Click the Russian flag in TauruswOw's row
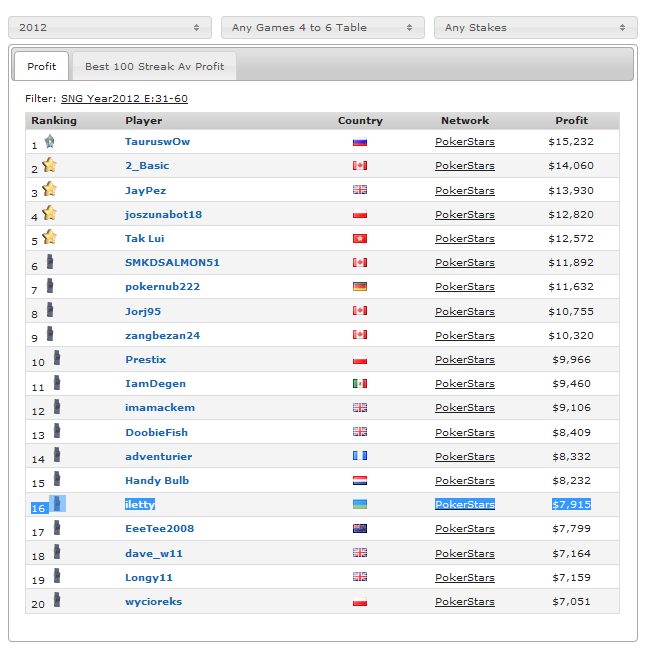 [360, 142]
